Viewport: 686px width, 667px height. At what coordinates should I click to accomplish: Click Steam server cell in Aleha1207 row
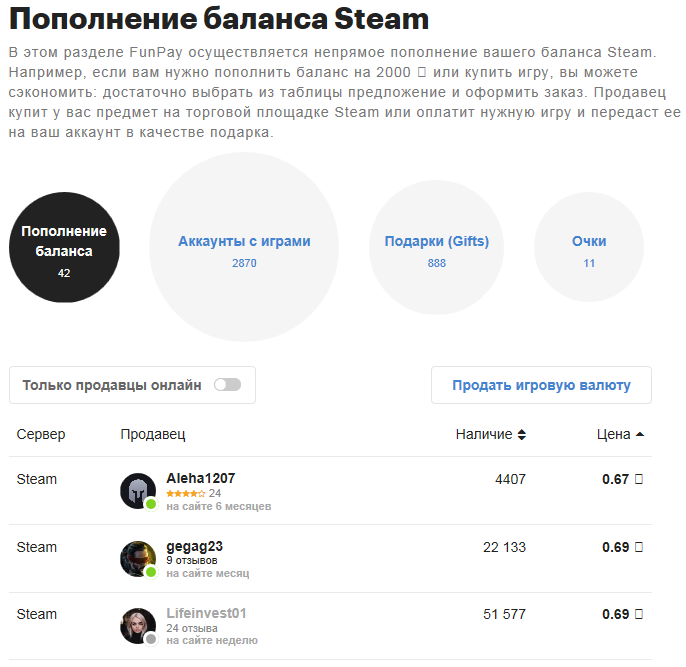(37, 479)
